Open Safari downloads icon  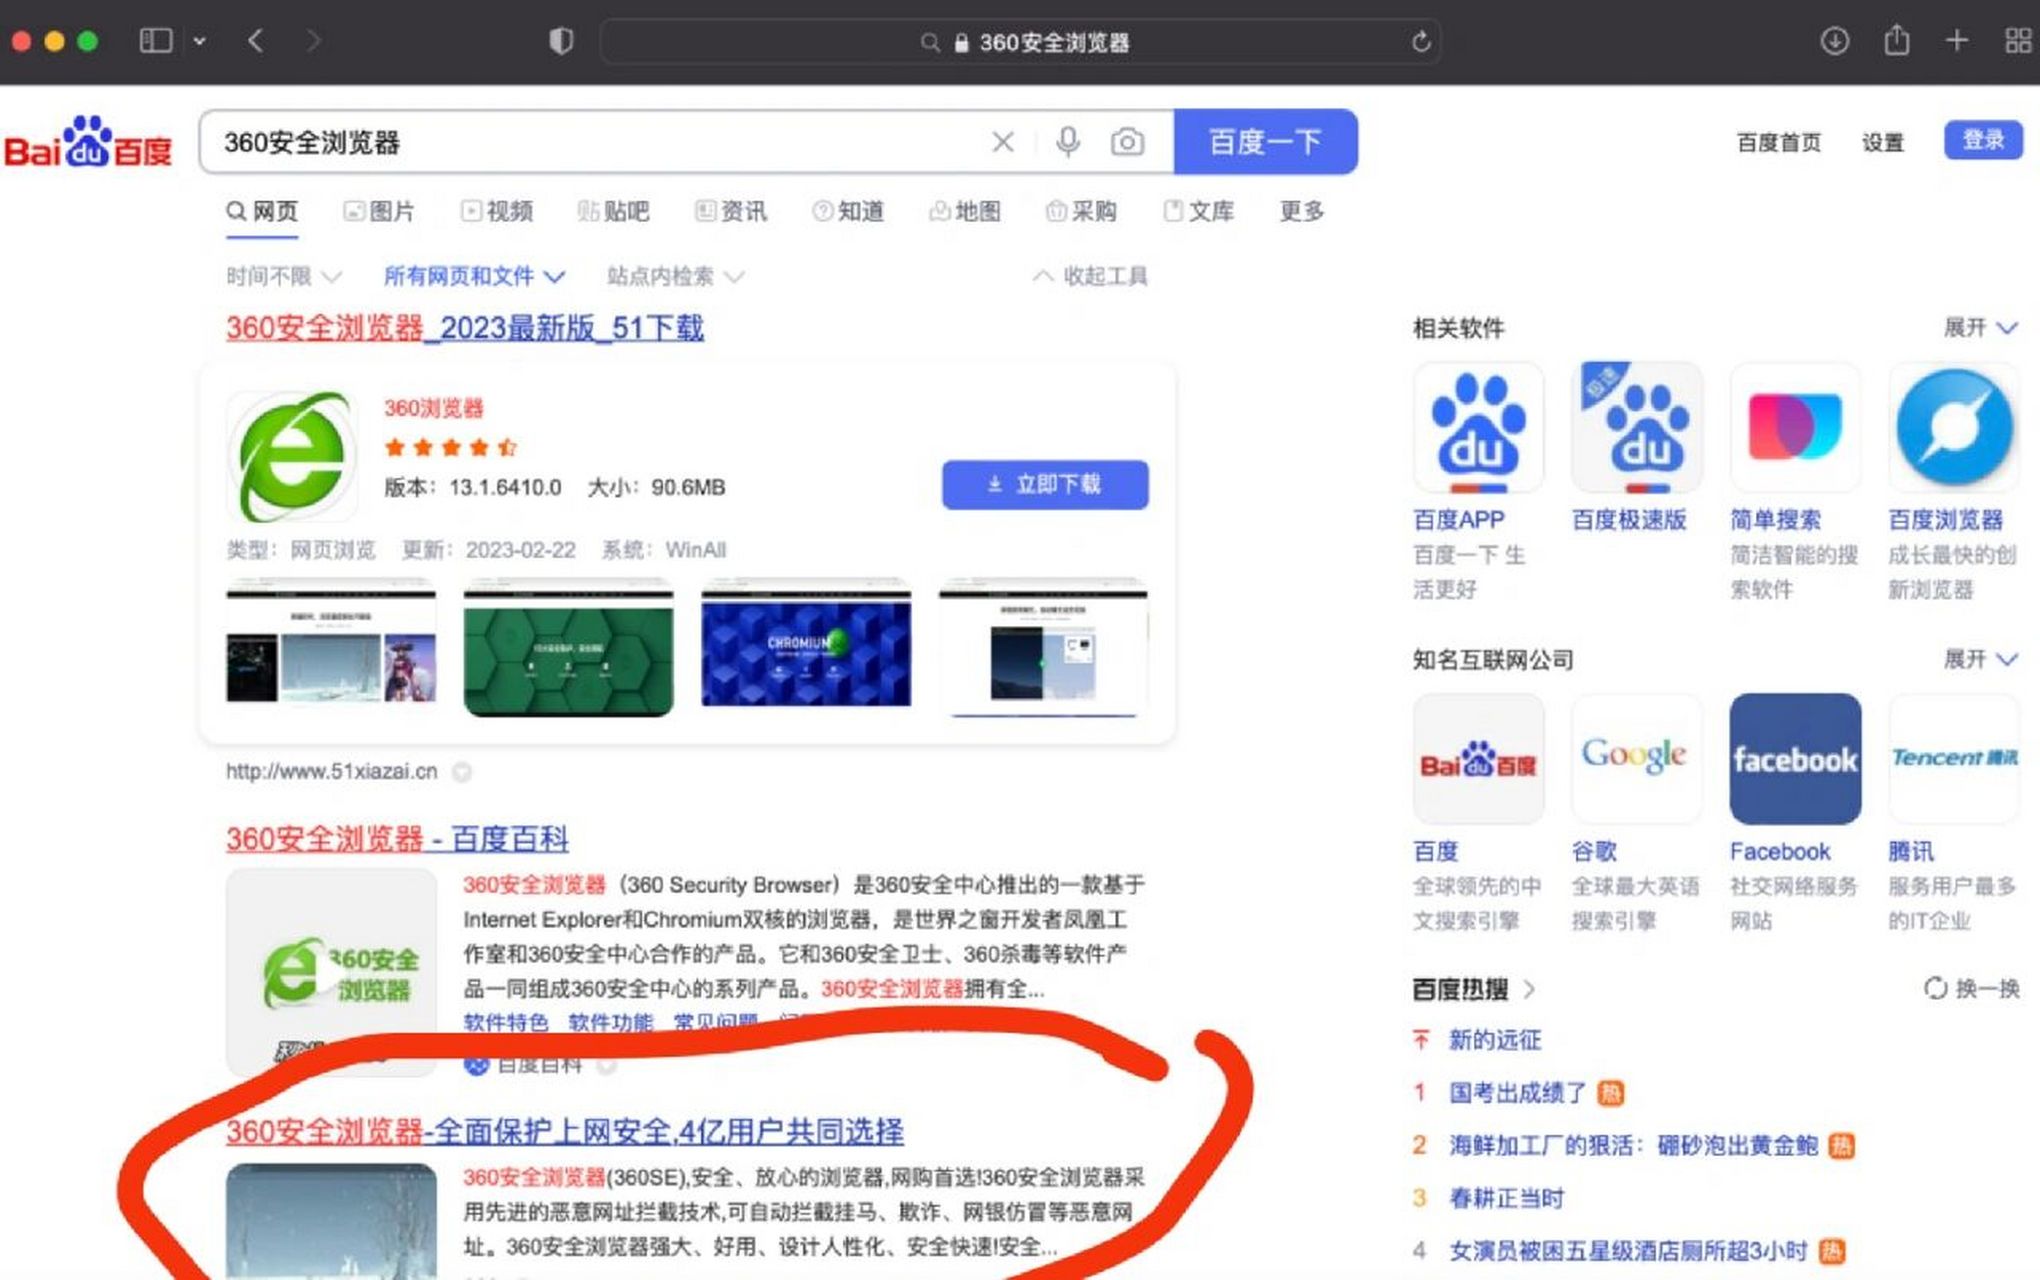[1834, 41]
